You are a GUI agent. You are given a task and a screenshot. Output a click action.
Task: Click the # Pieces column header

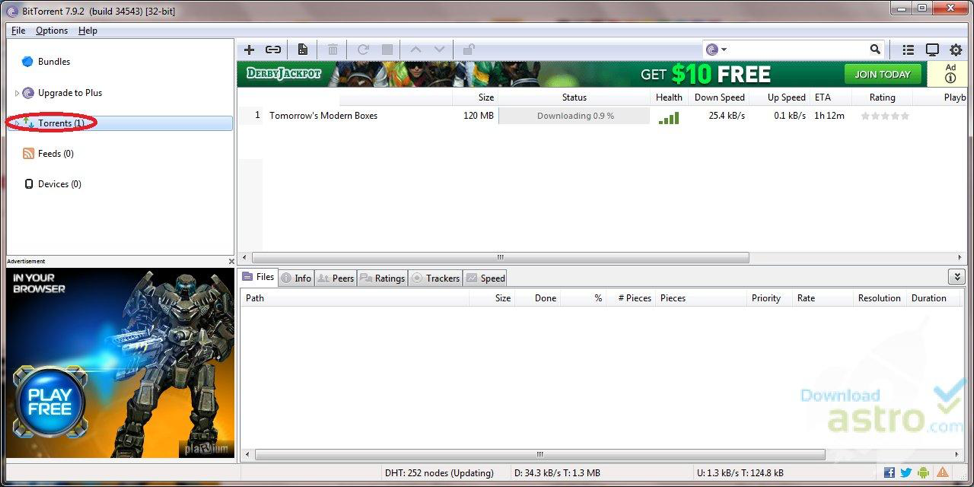click(634, 298)
